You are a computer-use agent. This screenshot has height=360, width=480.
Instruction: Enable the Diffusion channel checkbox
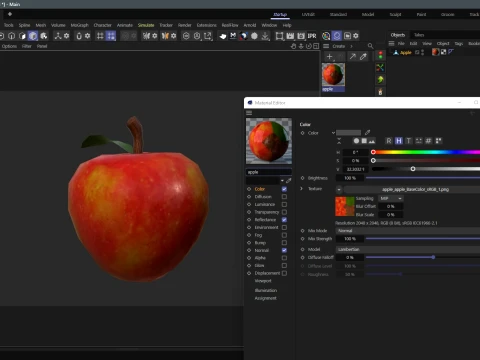tap(284, 197)
